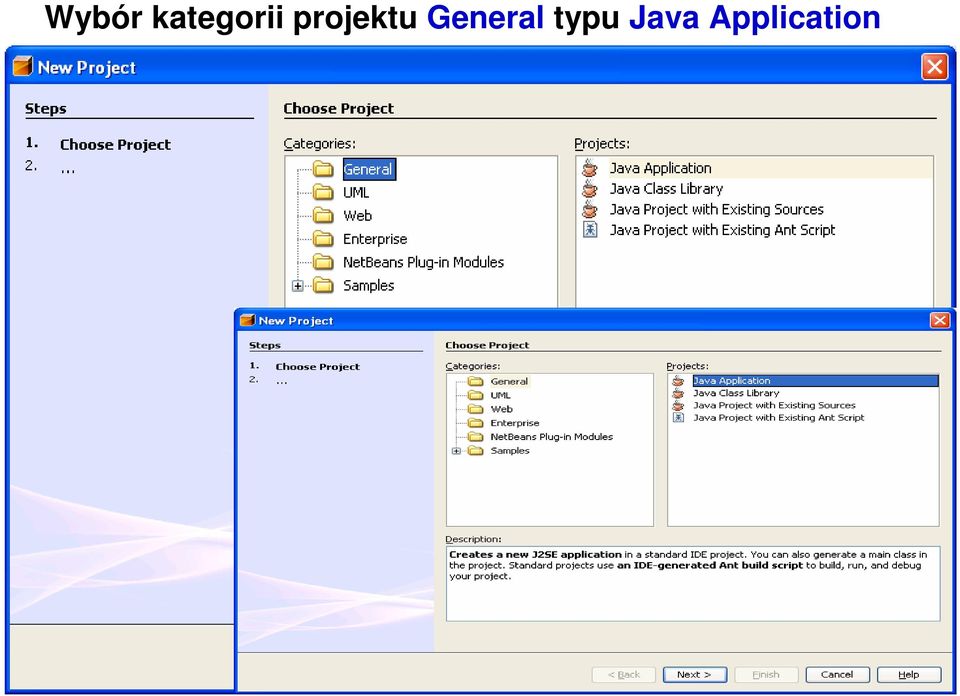
Task: Click NetBeans Plug-in Modules folder icon, front window
Action: click(476, 436)
